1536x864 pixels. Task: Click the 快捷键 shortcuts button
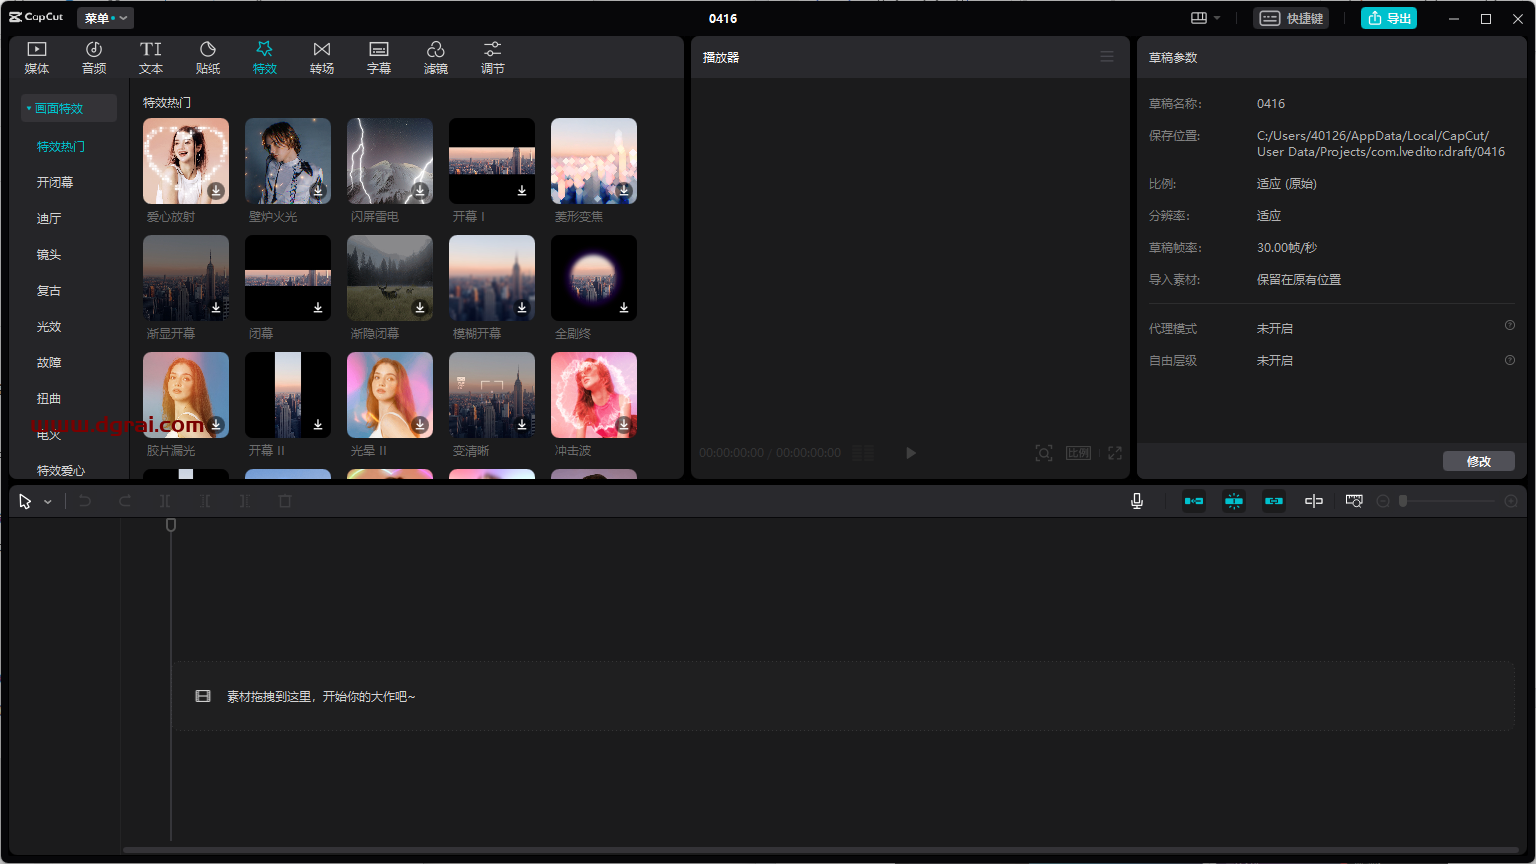tap(1292, 18)
